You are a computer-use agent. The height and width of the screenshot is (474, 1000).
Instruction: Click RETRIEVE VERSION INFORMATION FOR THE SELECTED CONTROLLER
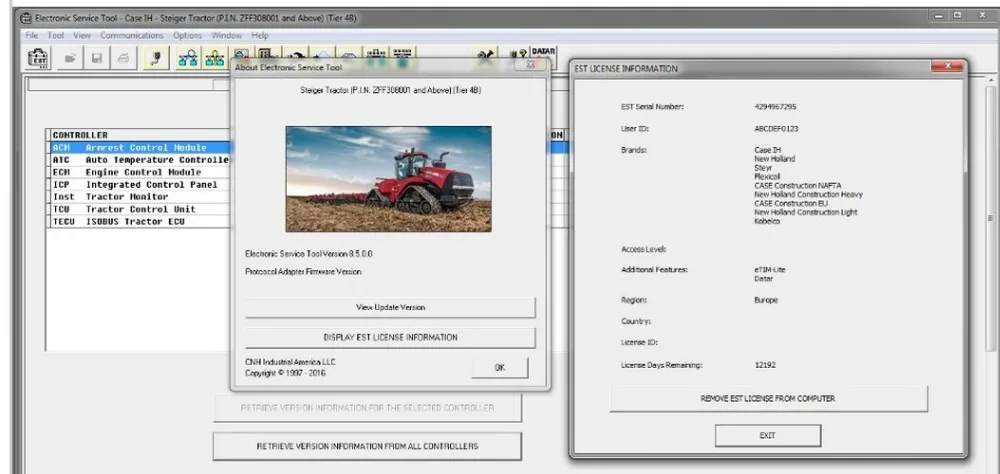367,408
